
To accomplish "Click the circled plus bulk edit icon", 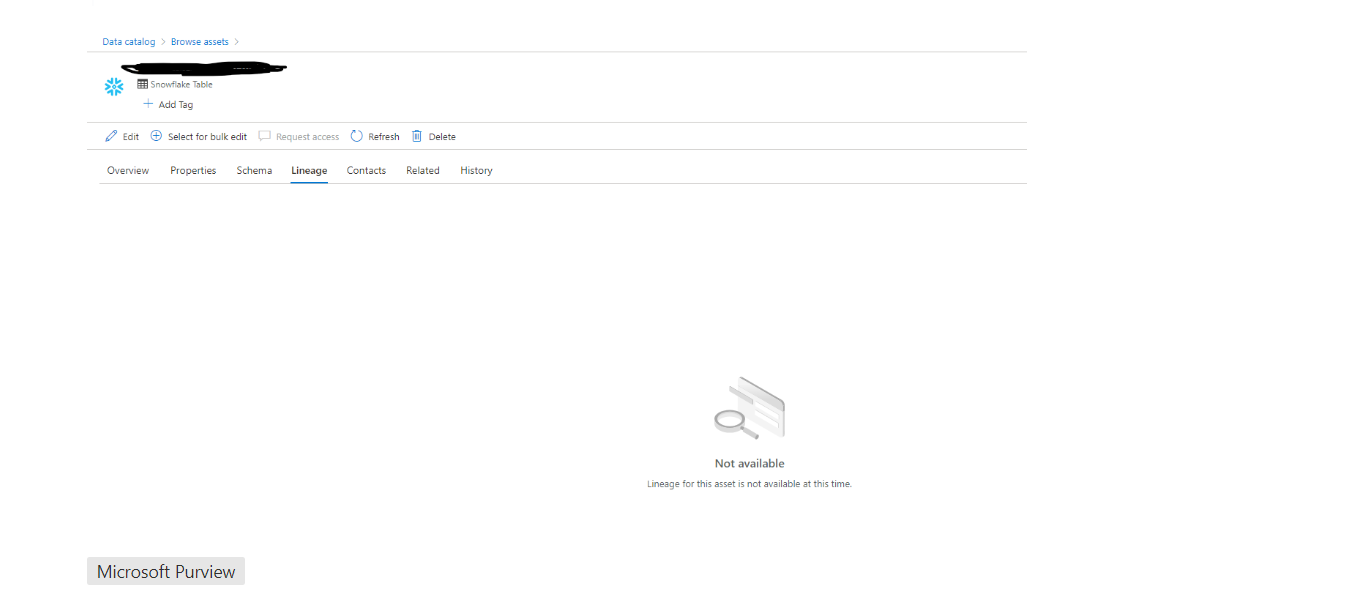I will [x=156, y=136].
